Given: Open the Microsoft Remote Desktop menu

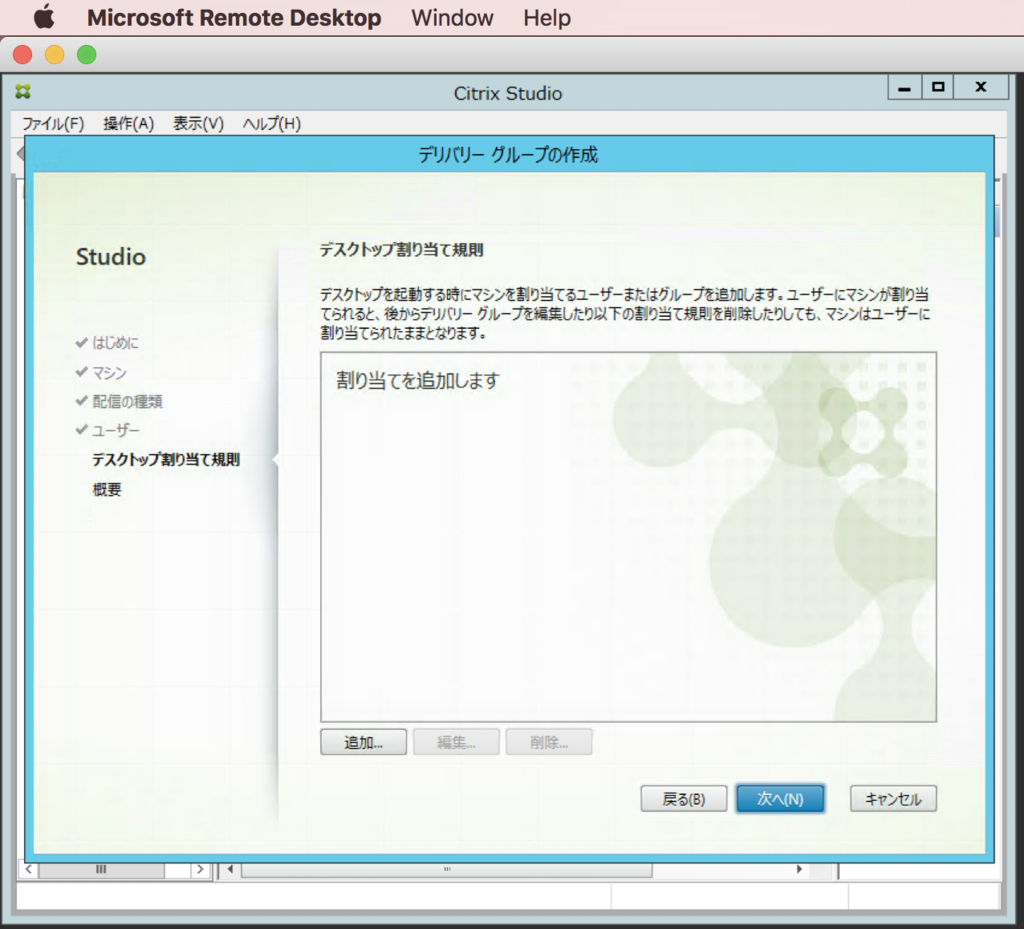Looking at the screenshot, I should pos(234,18).
